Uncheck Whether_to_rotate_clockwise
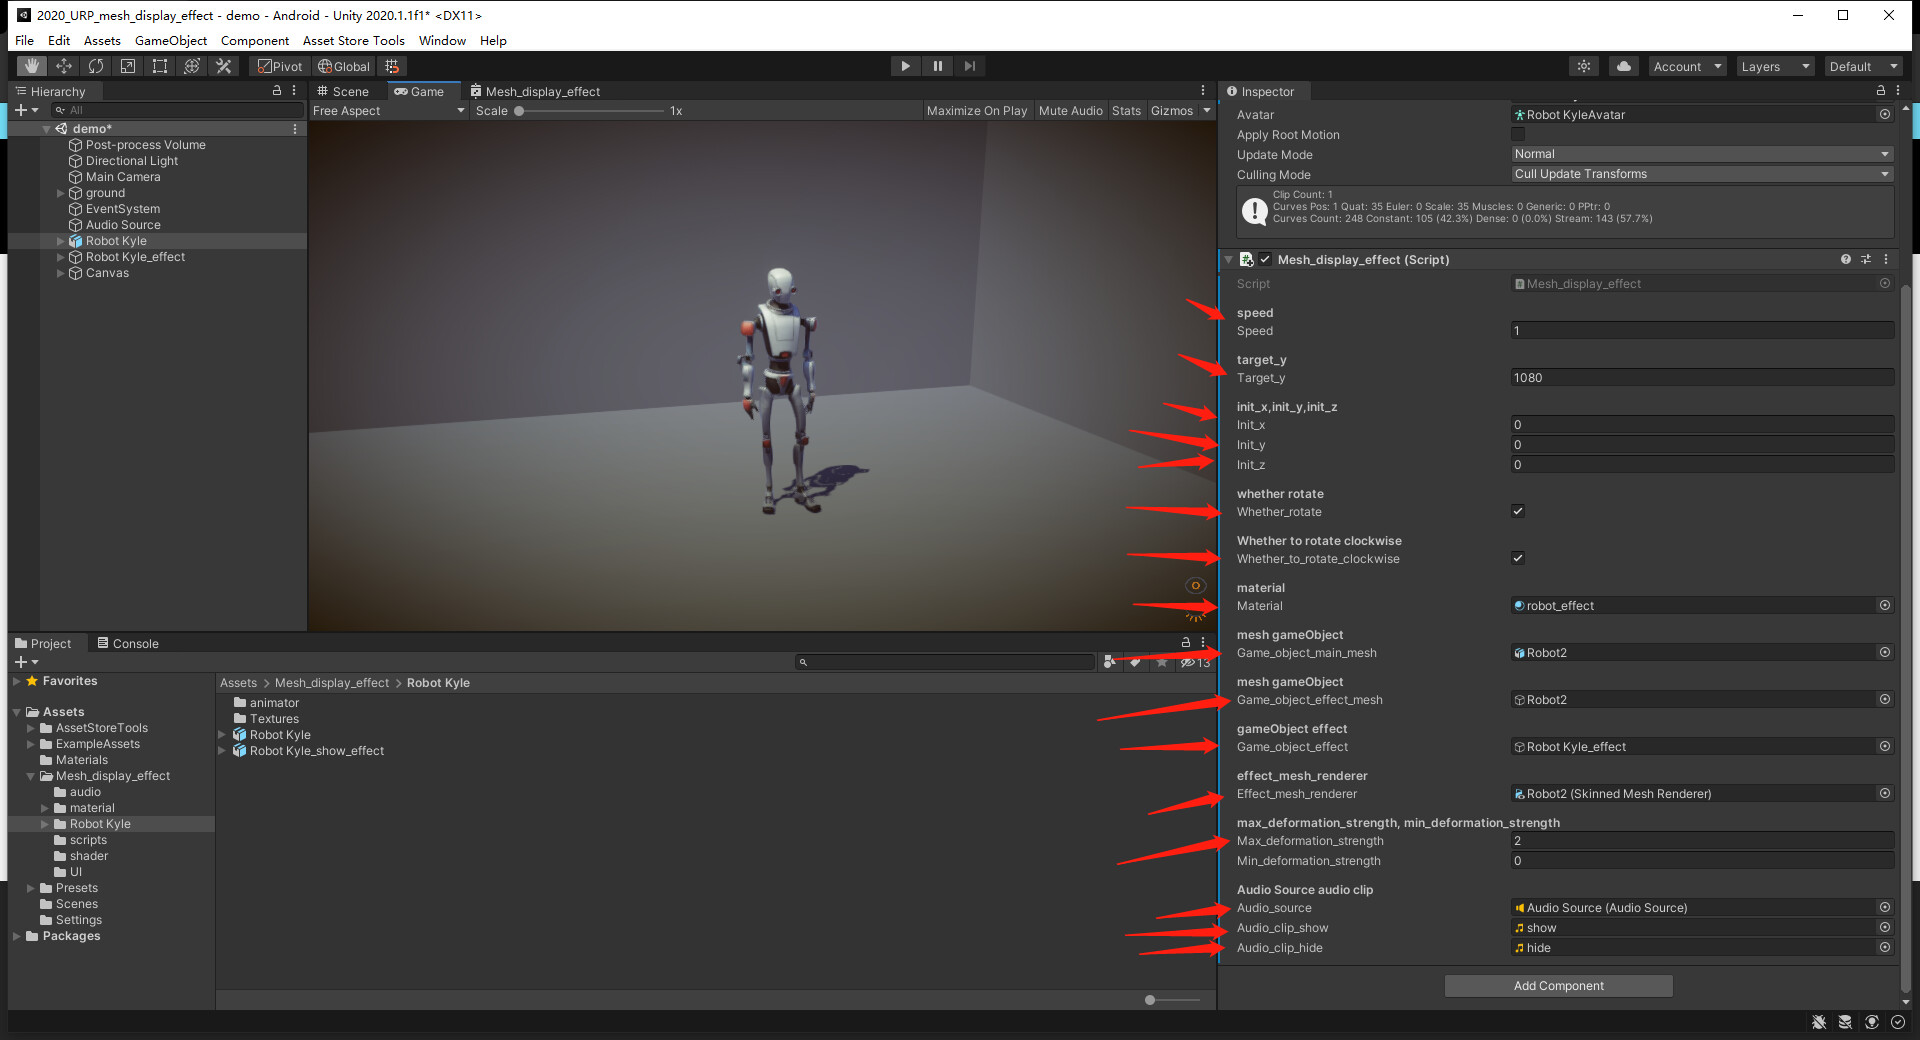Viewport: 1920px width, 1040px height. click(x=1517, y=558)
